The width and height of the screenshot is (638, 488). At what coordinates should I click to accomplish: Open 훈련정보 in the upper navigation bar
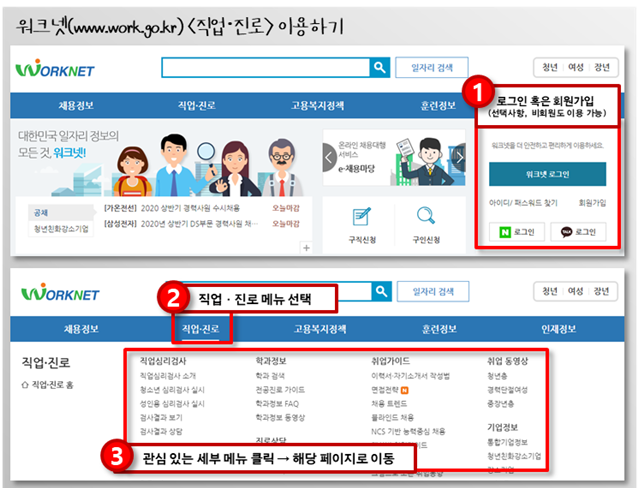coord(438,105)
